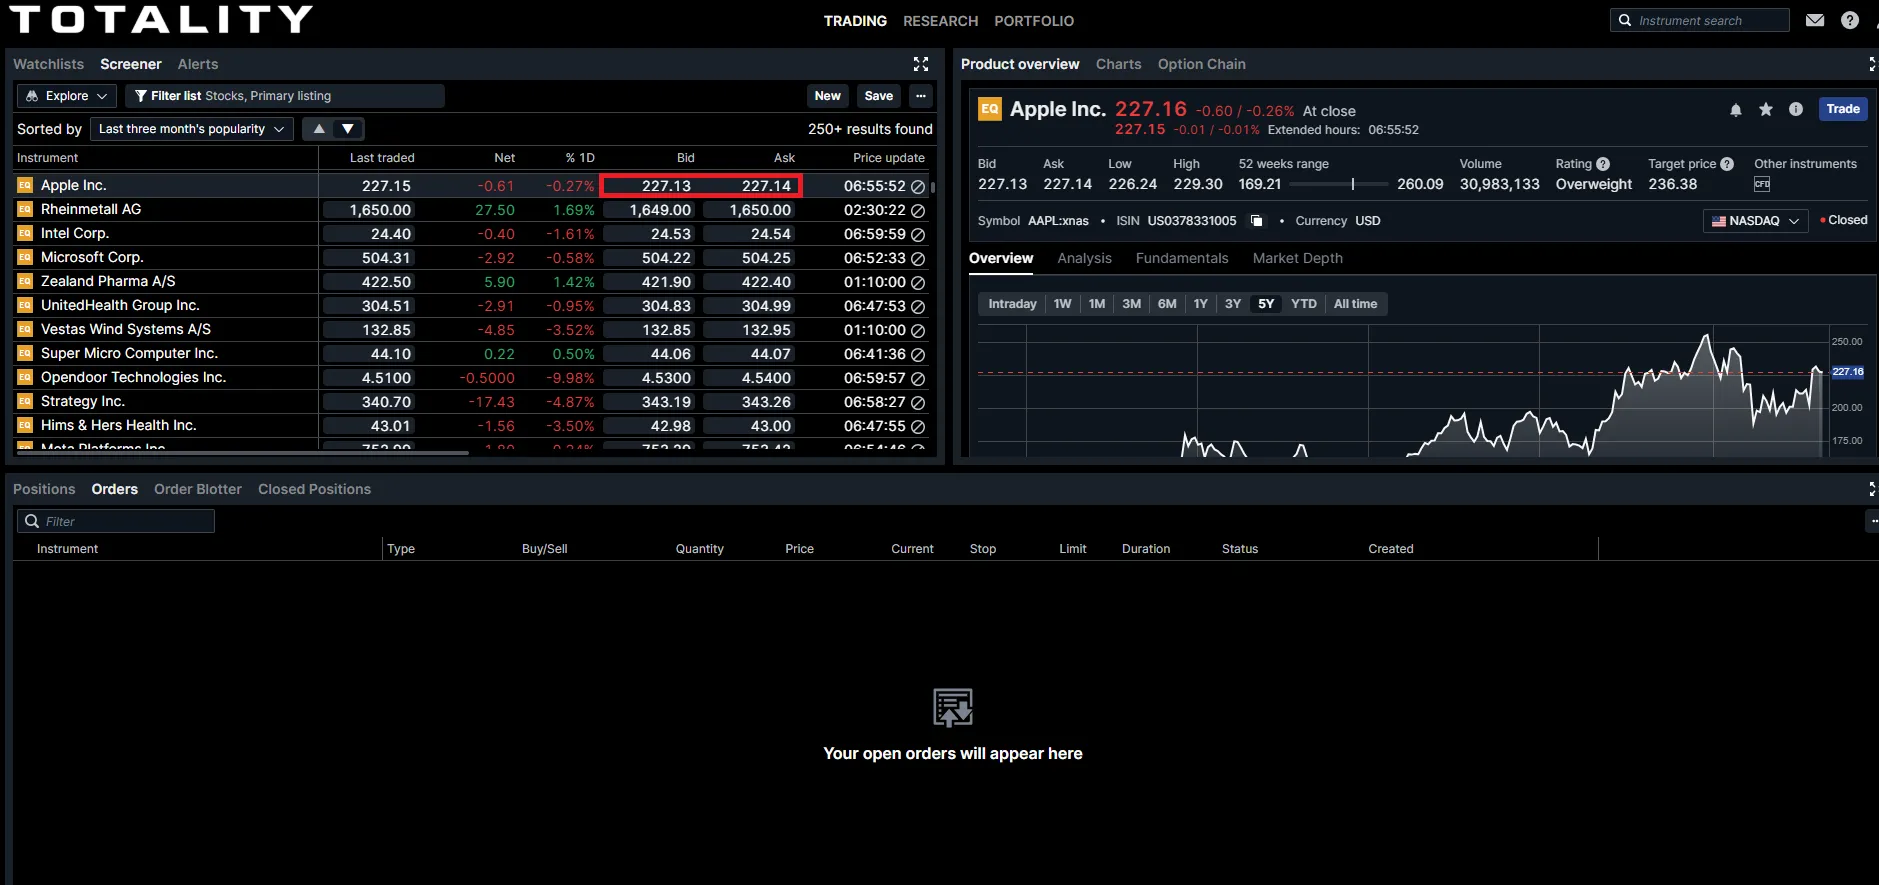The height and width of the screenshot is (885, 1879).
Task: Select 3M chart range
Action: 1131,304
